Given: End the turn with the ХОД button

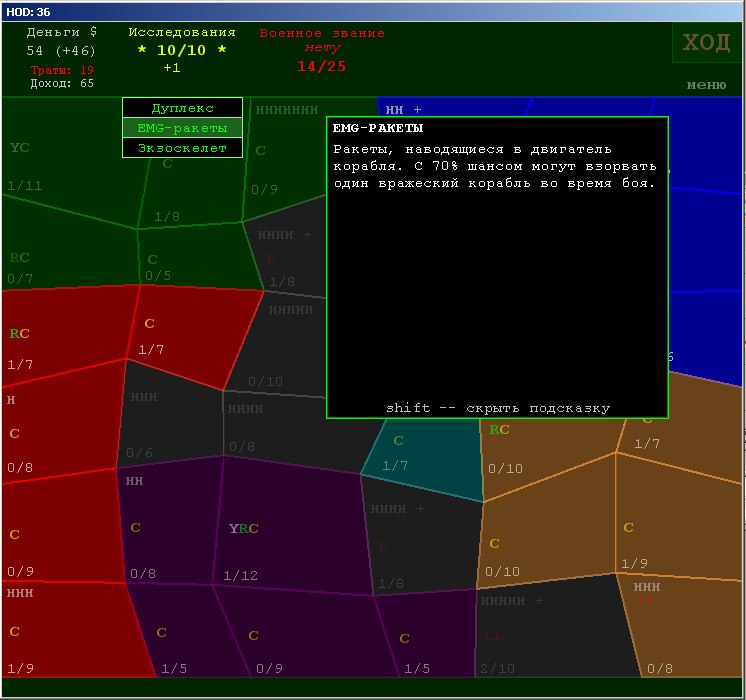Looking at the screenshot, I should point(706,42).
